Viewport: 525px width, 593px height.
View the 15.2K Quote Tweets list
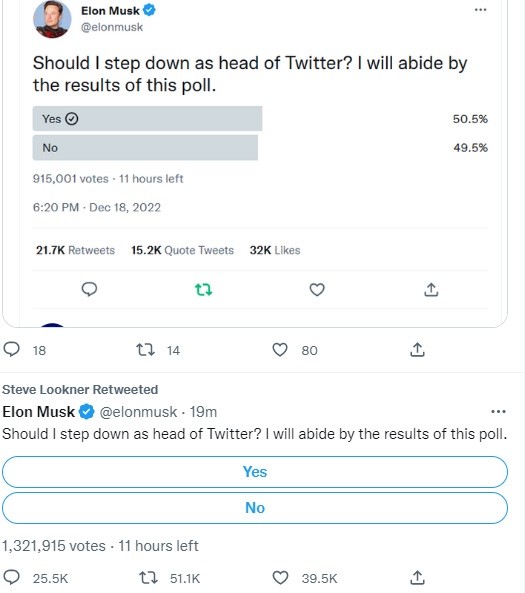(x=182, y=250)
